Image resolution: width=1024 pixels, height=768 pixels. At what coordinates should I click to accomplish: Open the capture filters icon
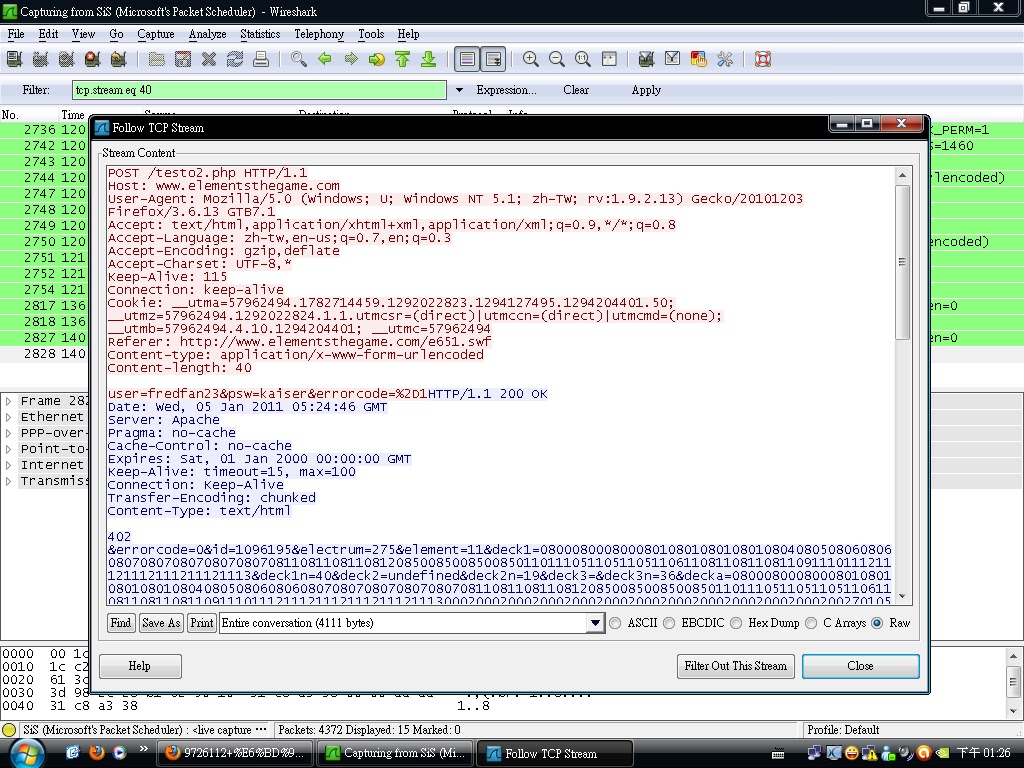coord(647,59)
